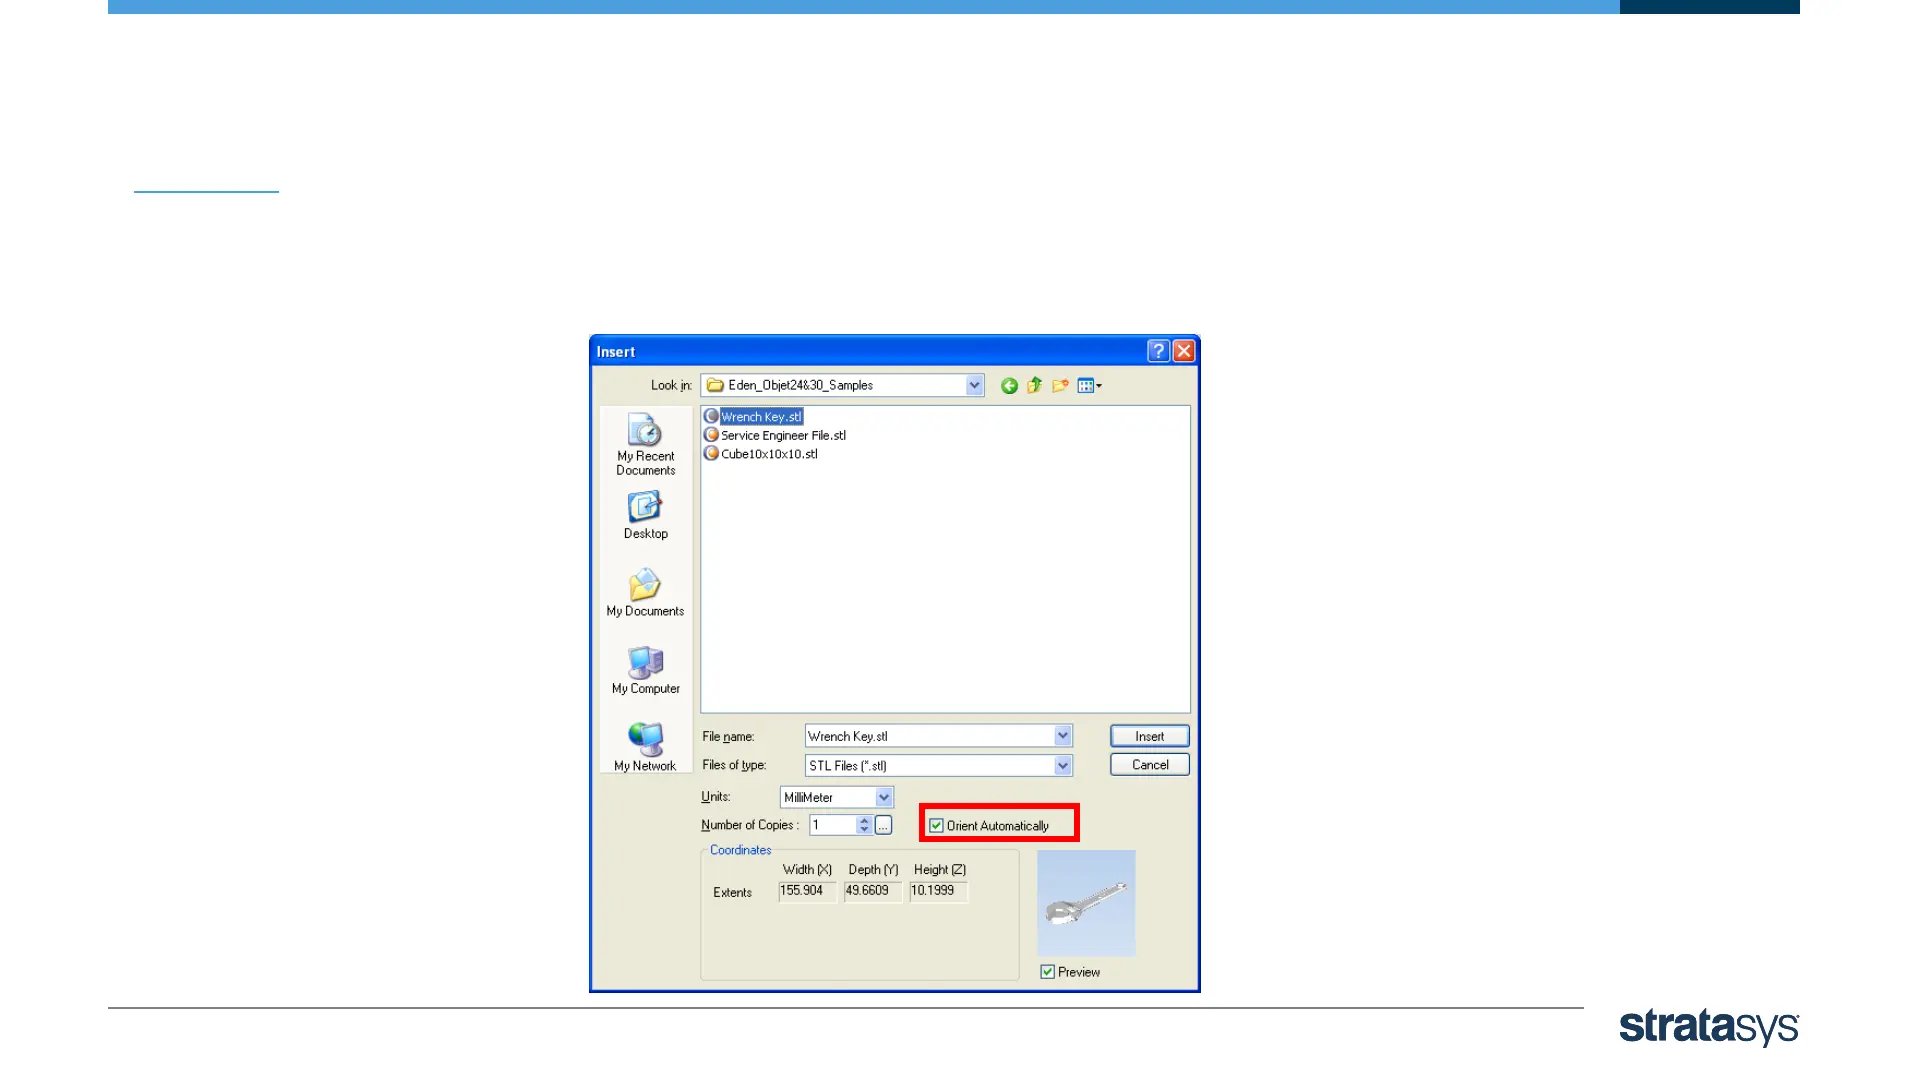Click the Cancel button
The height and width of the screenshot is (1080, 1920).
(1149, 765)
